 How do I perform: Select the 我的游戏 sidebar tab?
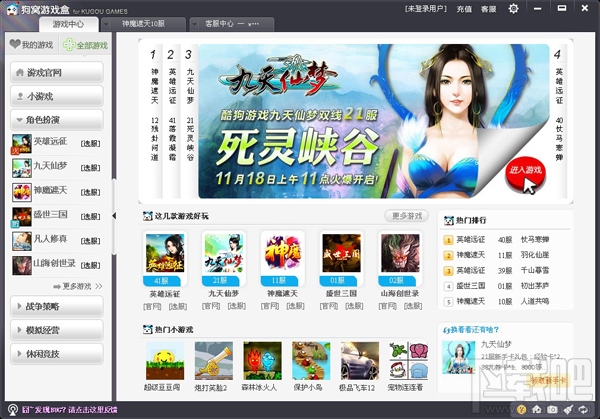click(32, 45)
